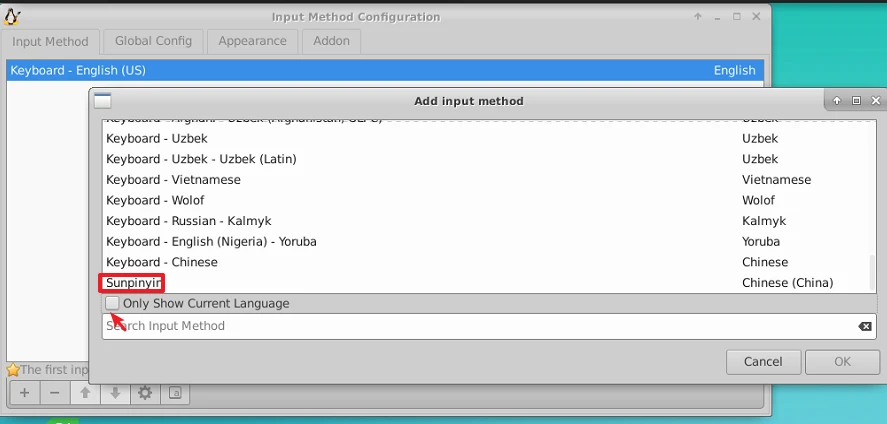This screenshot has width=887, height=424.
Task: Select Keyboard - Vietnamese from the list
Action: [x=173, y=180]
